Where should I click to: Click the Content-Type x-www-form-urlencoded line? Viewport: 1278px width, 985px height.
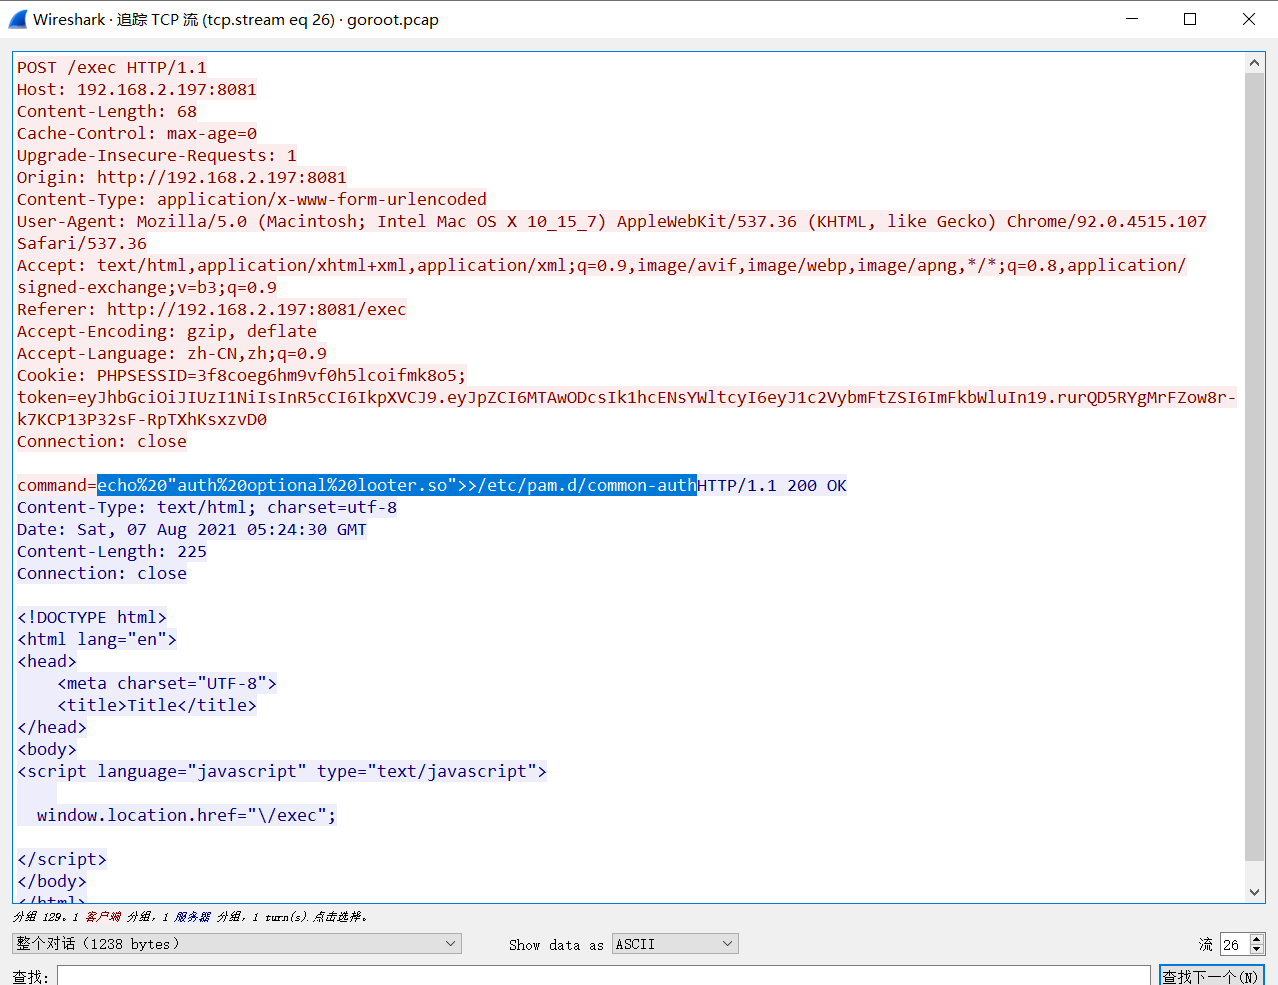coord(252,199)
